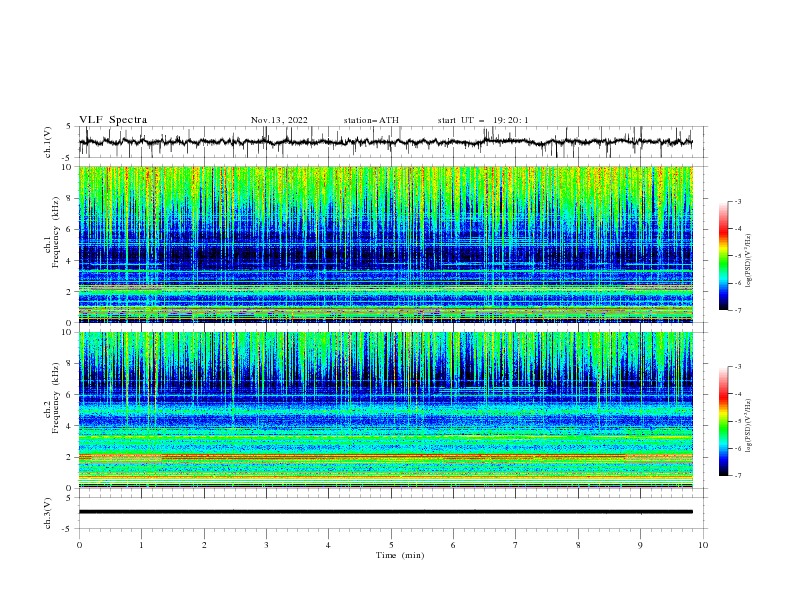Click the "8" kHz tick of ch.2 spectrogram
792x612 pixels.
[x=70, y=364]
